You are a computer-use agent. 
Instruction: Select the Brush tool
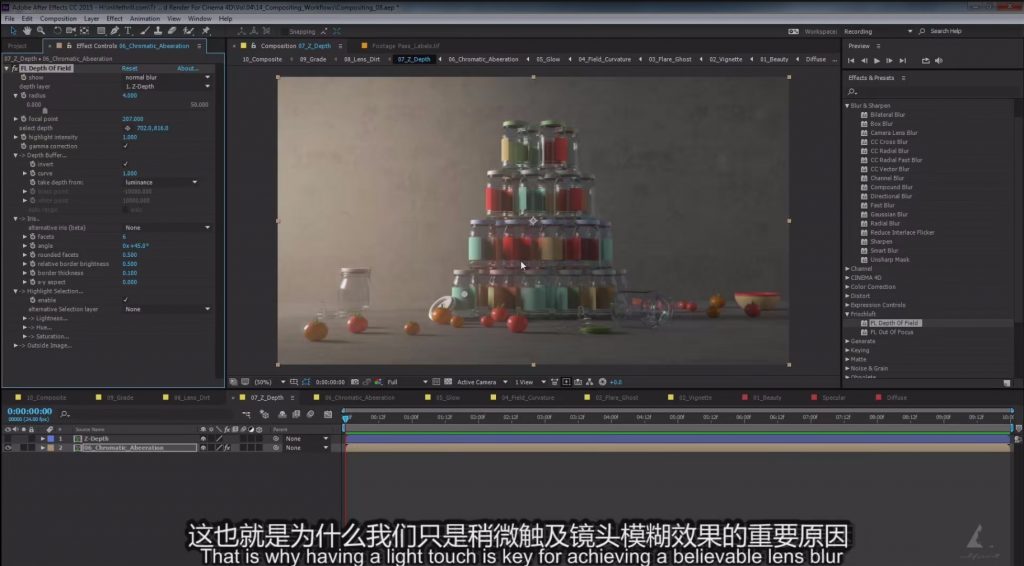pos(144,31)
